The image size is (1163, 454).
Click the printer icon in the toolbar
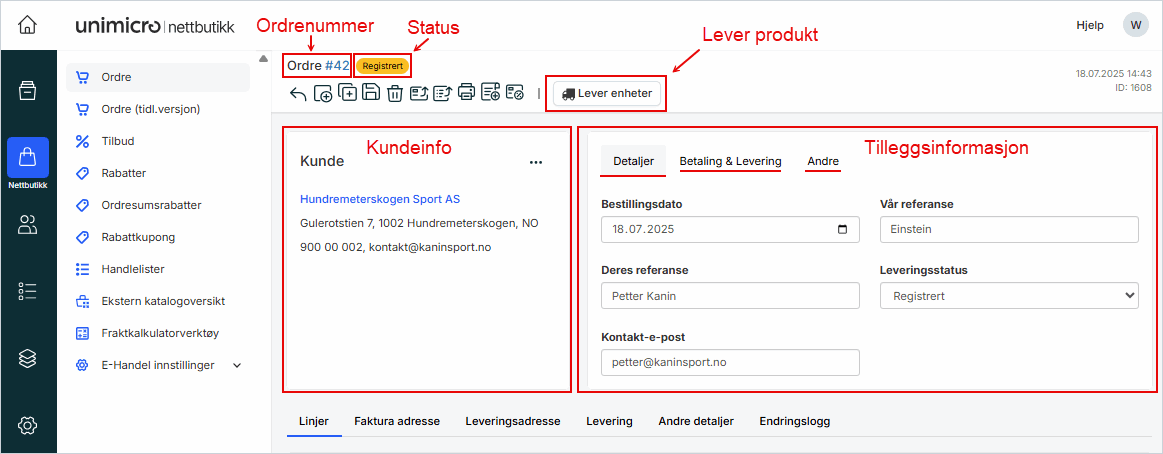click(466, 94)
